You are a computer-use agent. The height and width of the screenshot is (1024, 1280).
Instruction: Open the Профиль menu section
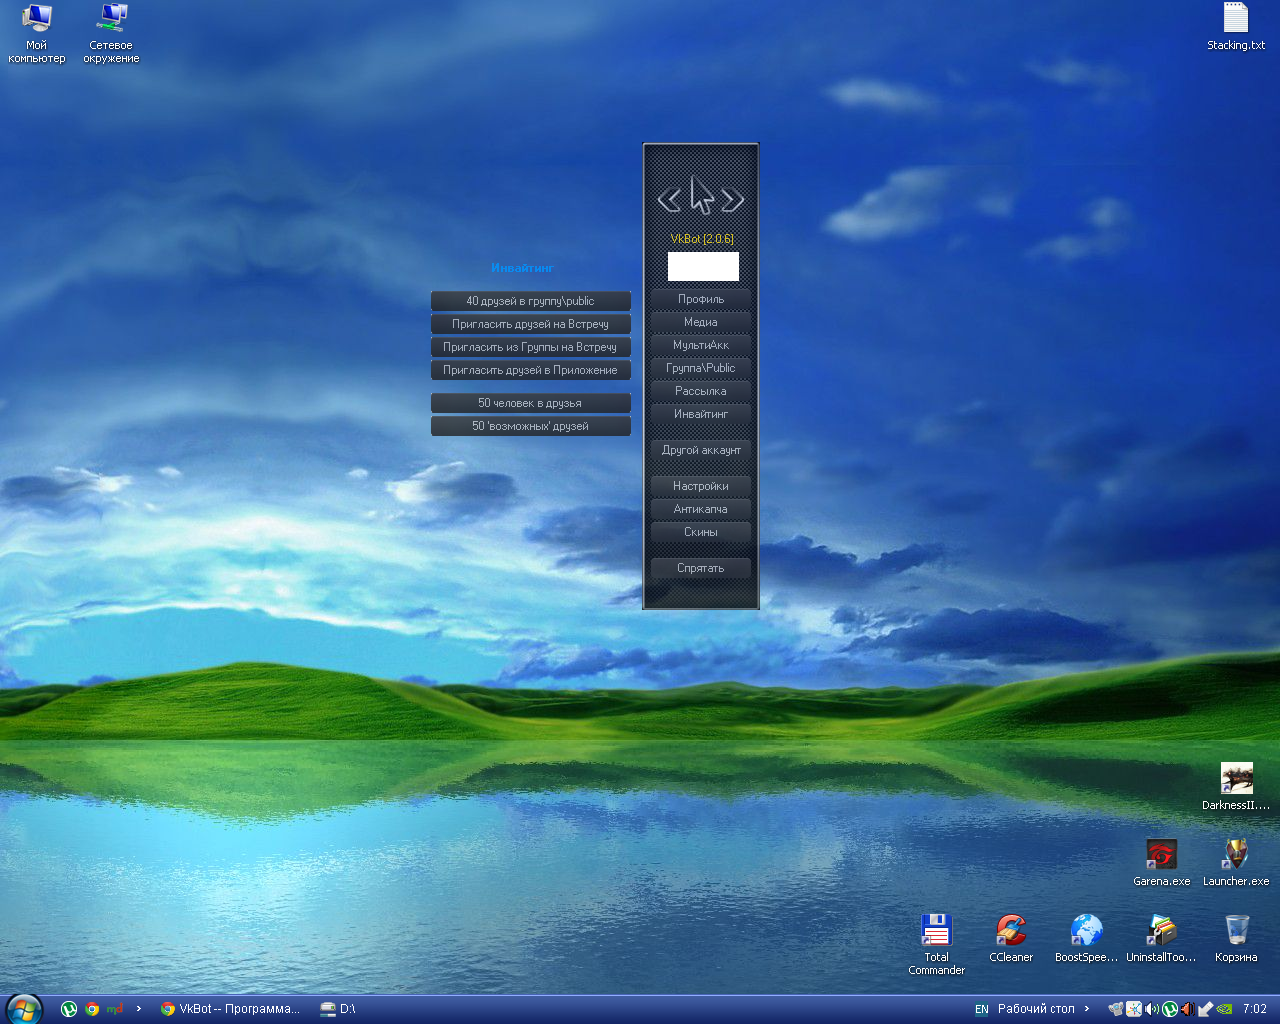pos(700,299)
